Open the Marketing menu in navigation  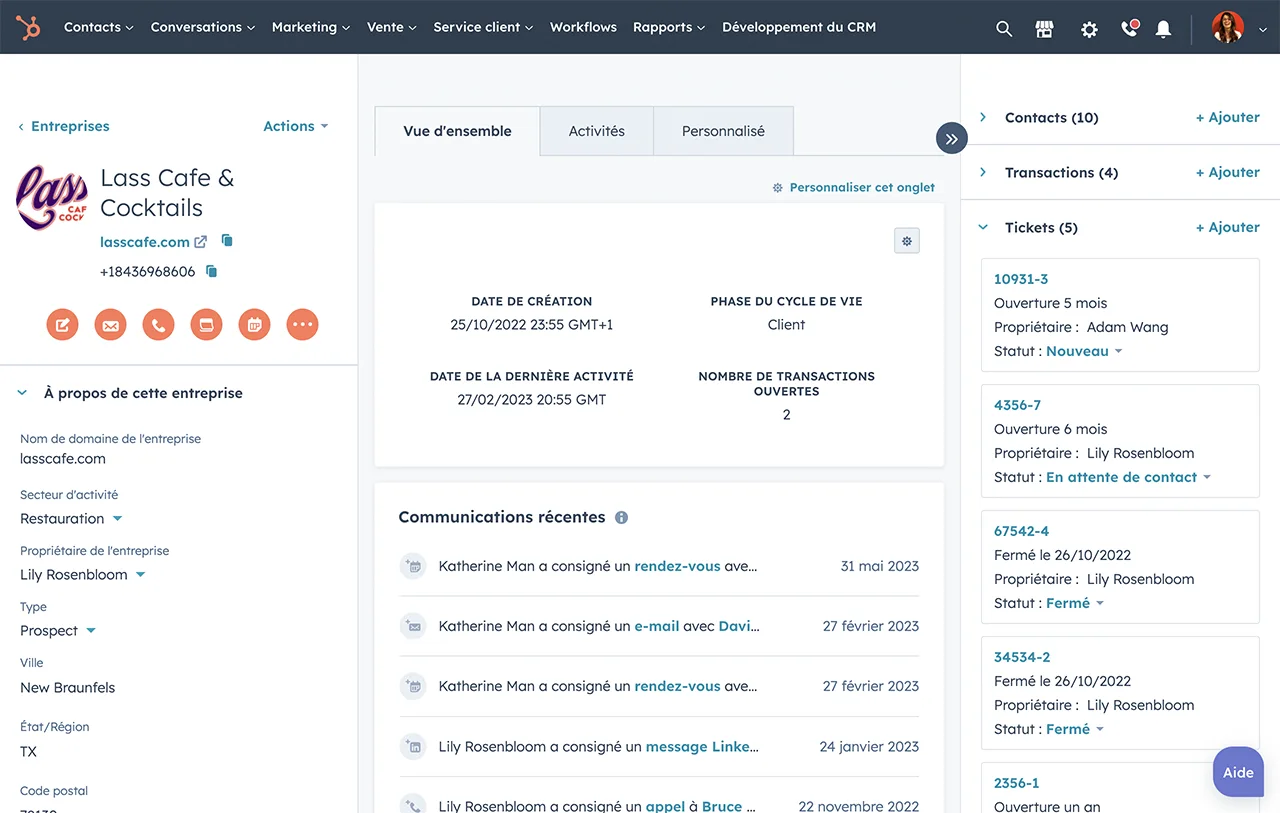pos(310,27)
